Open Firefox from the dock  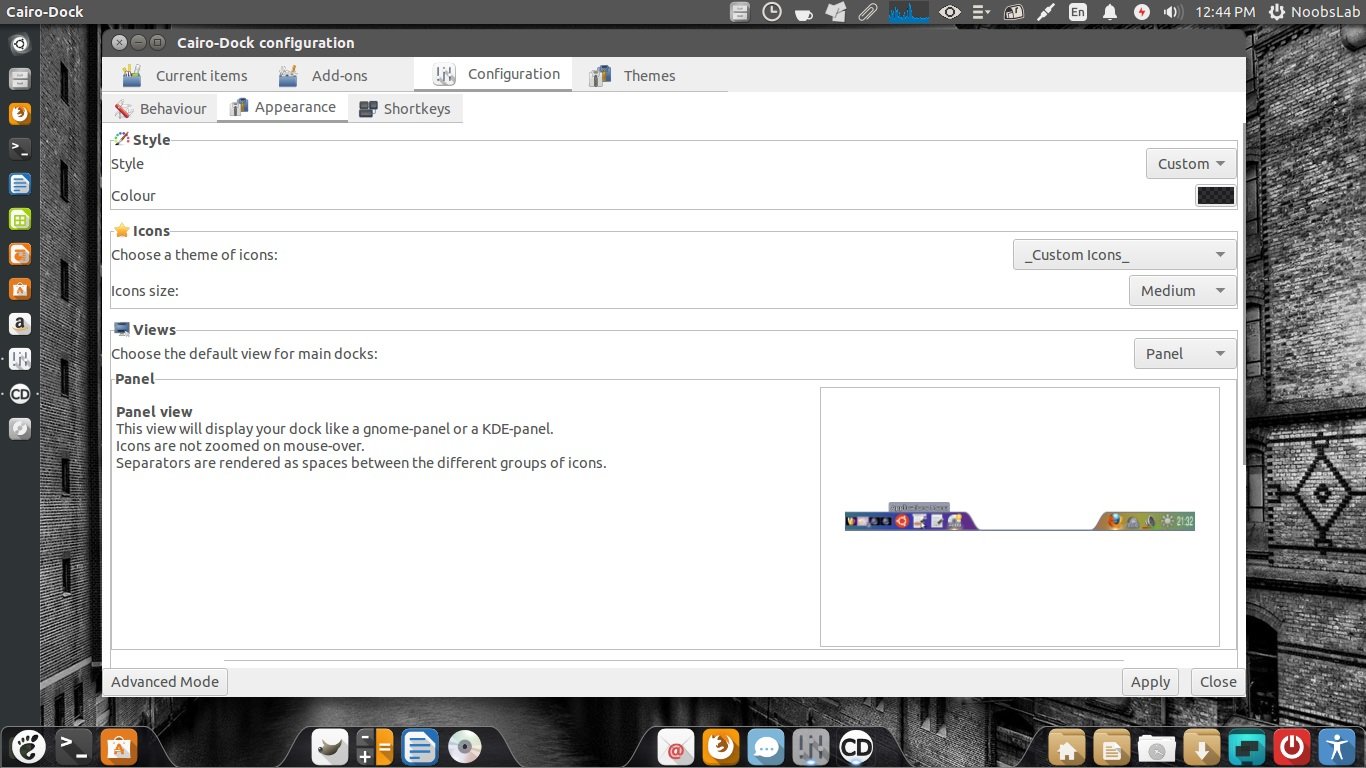tap(722, 746)
